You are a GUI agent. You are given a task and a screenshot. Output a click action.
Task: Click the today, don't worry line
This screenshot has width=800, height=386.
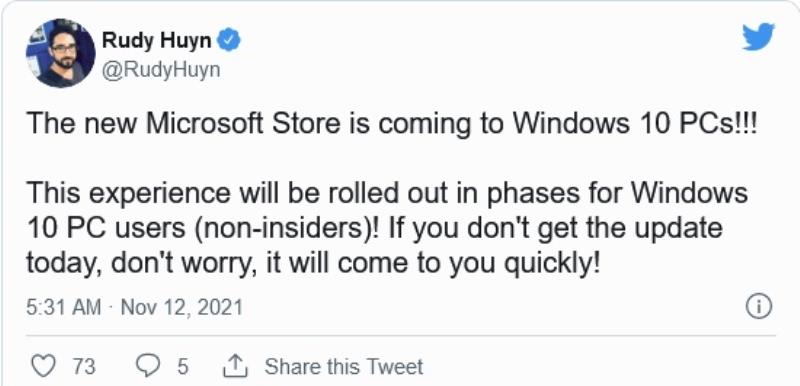[x=312, y=265]
